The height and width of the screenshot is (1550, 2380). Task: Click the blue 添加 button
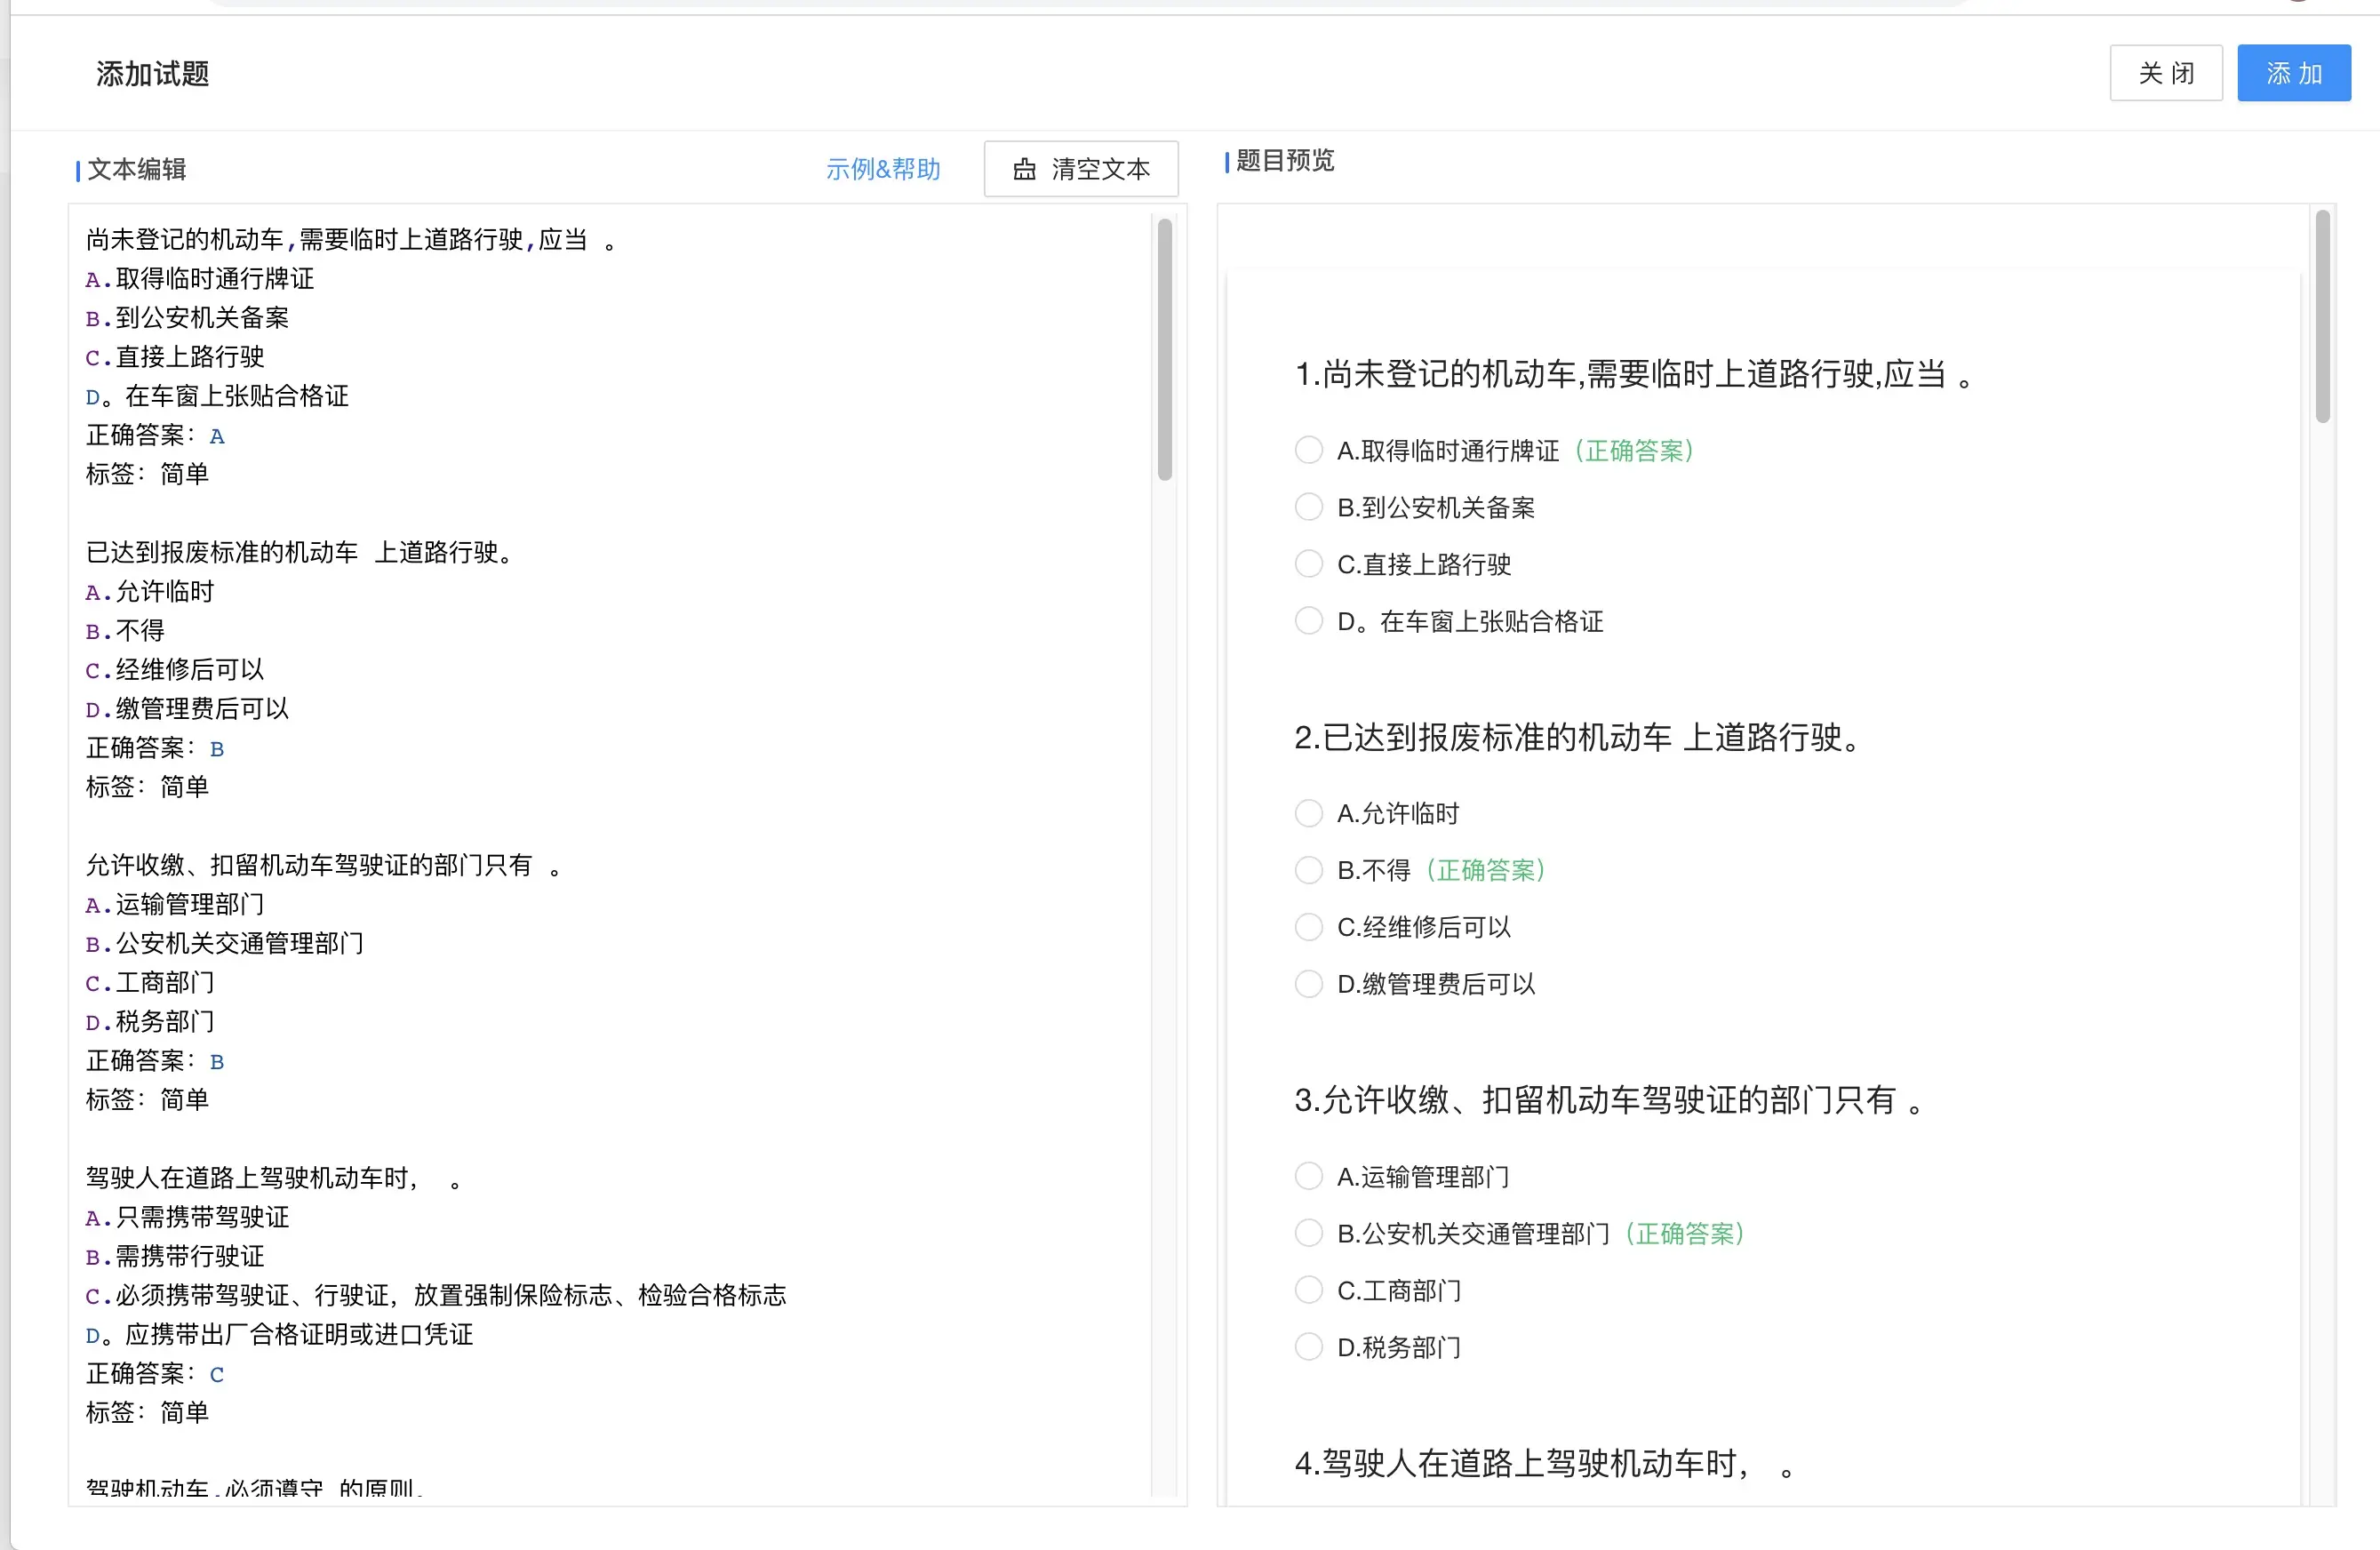click(x=2294, y=72)
